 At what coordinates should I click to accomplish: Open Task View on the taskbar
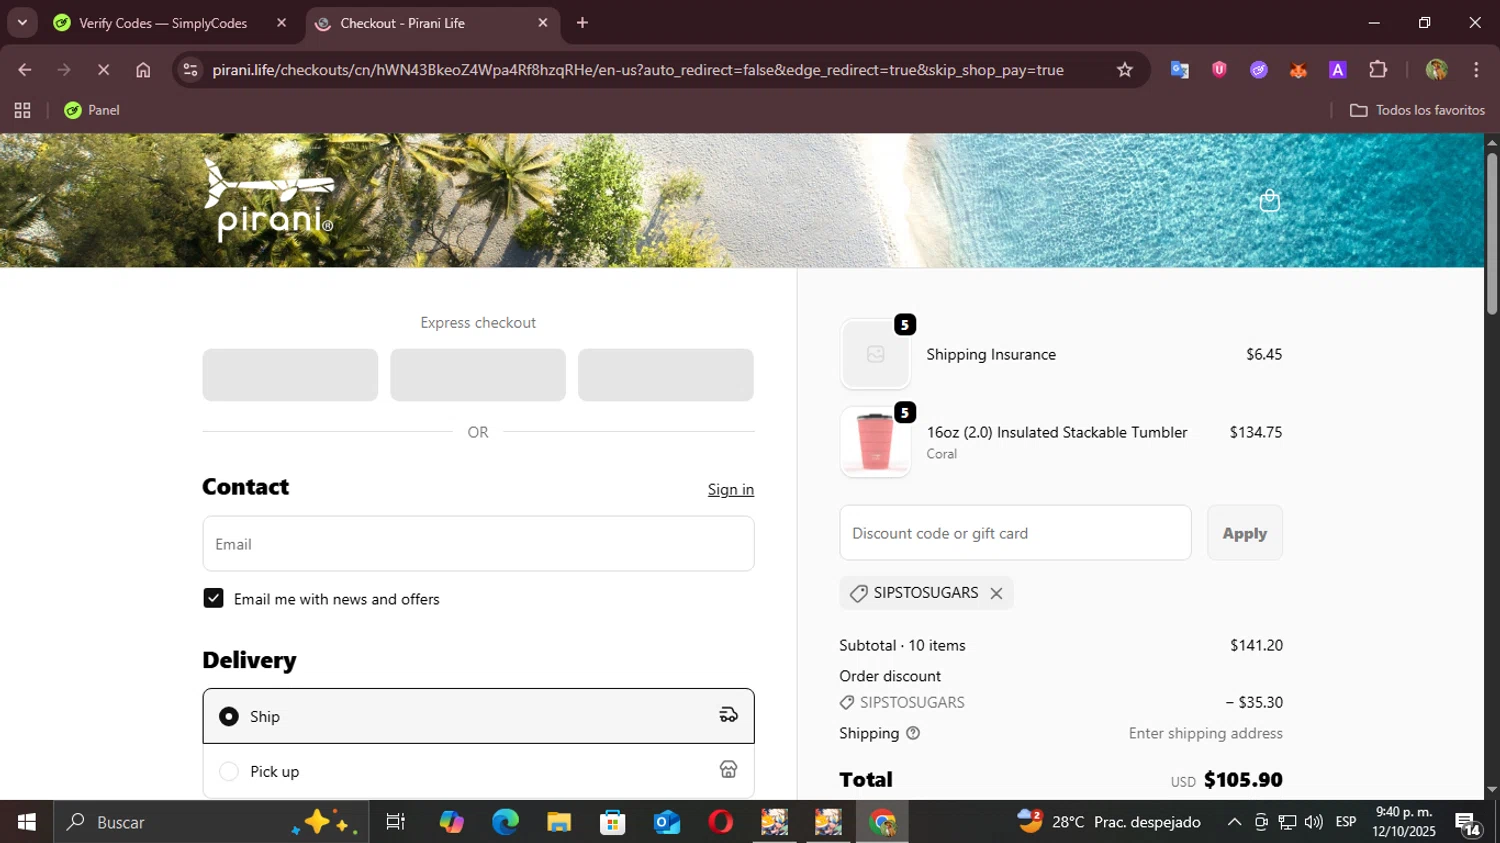396,822
